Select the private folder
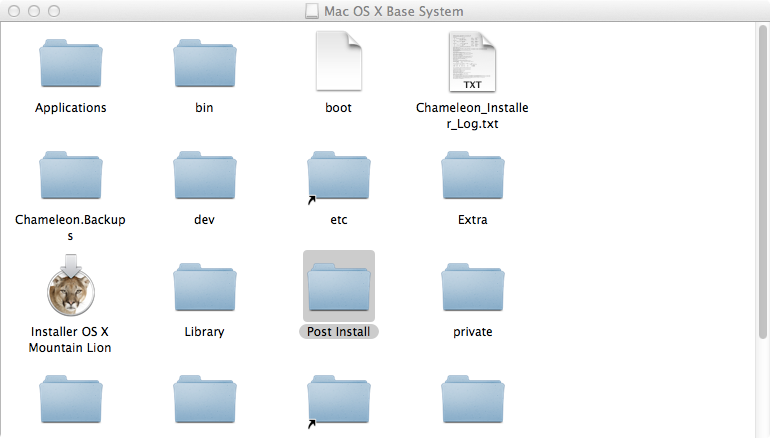Viewport: 770px width, 438px height. click(x=471, y=289)
